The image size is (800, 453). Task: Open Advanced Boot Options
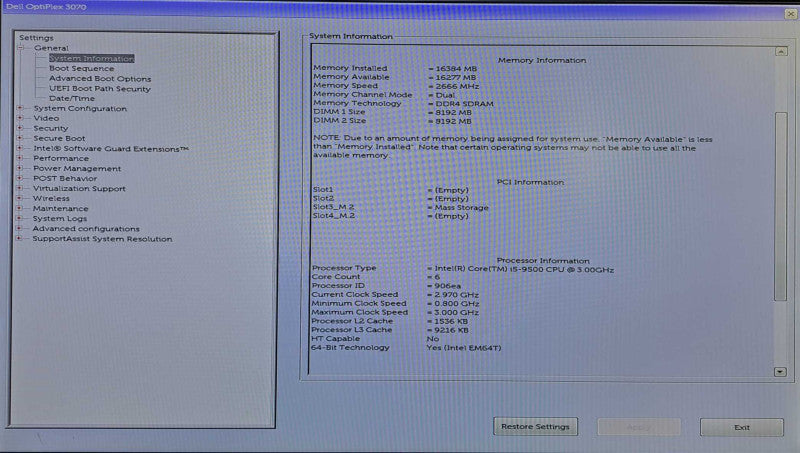pyautogui.click(x=100, y=79)
